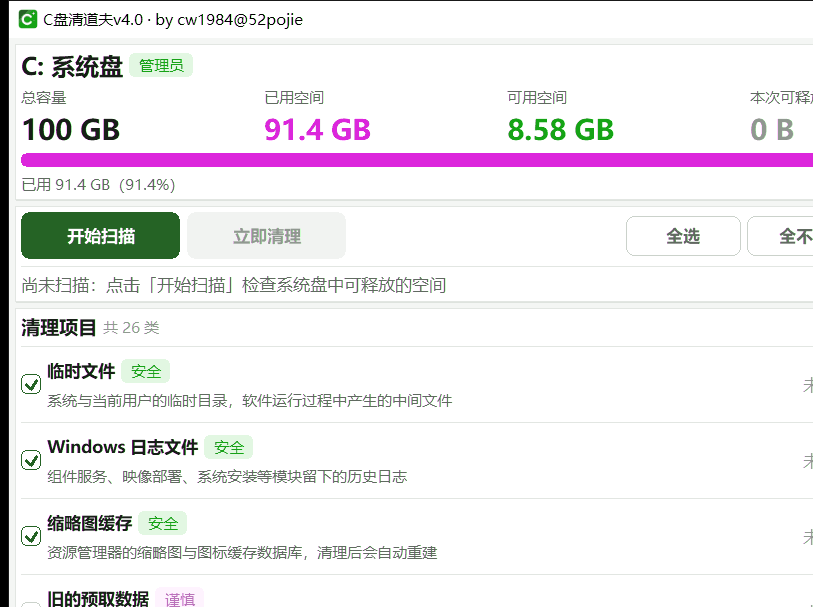This screenshot has width=813, height=607.
Task: Click the description starting 资源管理器的缩略图
Action: (x=242, y=553)
